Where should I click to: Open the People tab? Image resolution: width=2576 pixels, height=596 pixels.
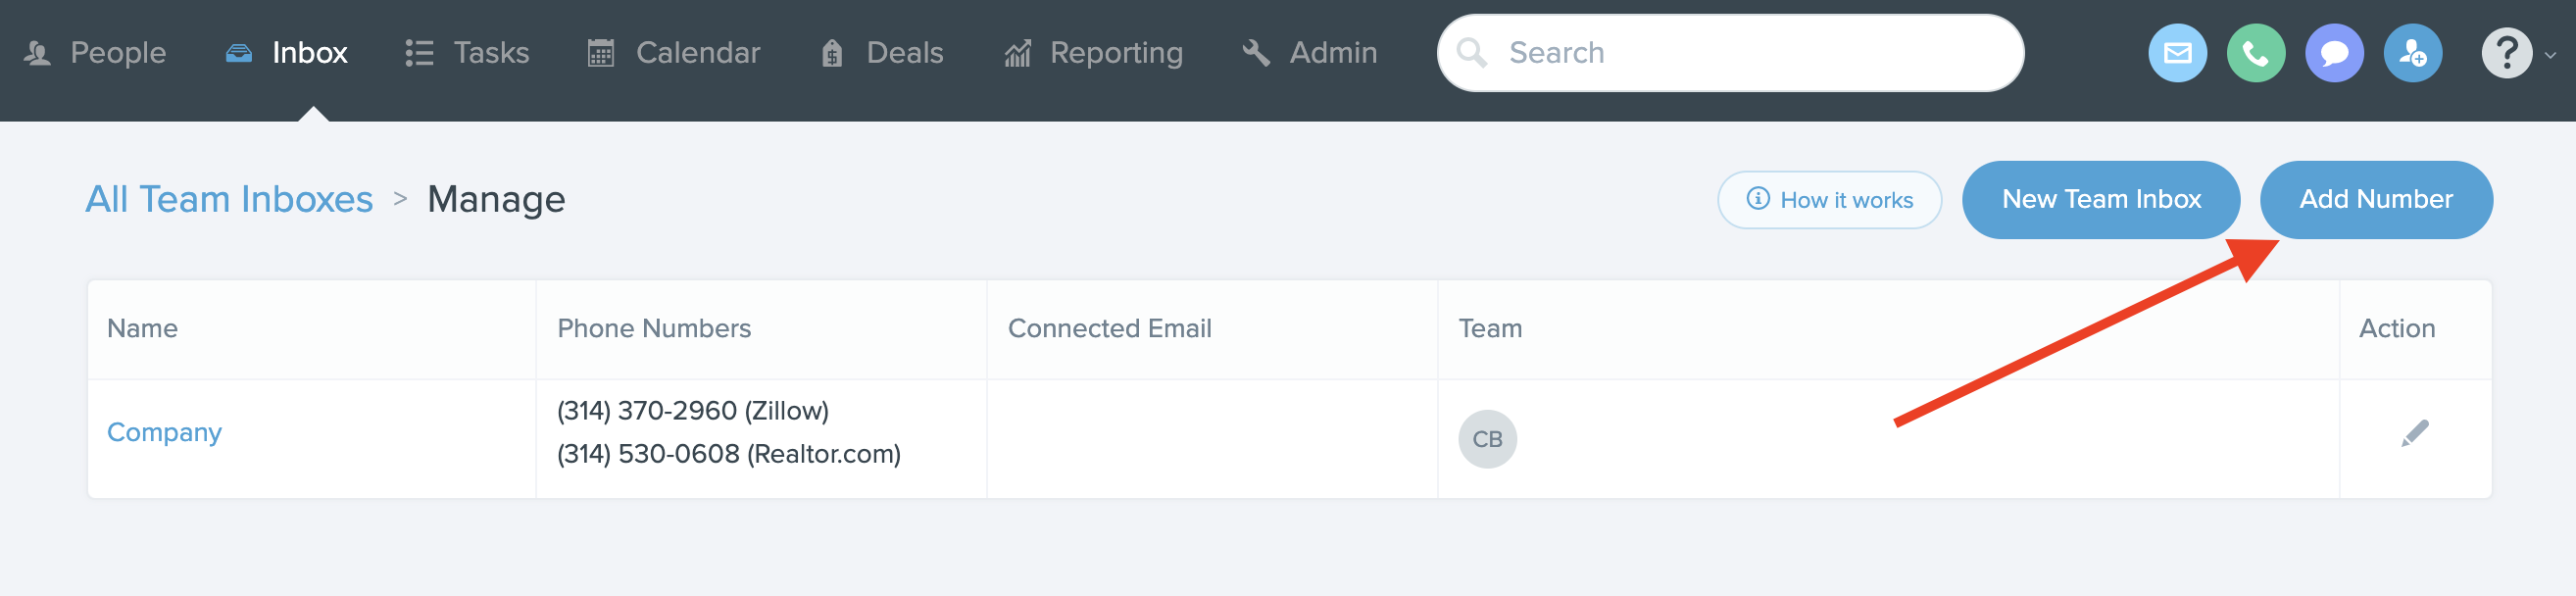[x=95, y=52]
